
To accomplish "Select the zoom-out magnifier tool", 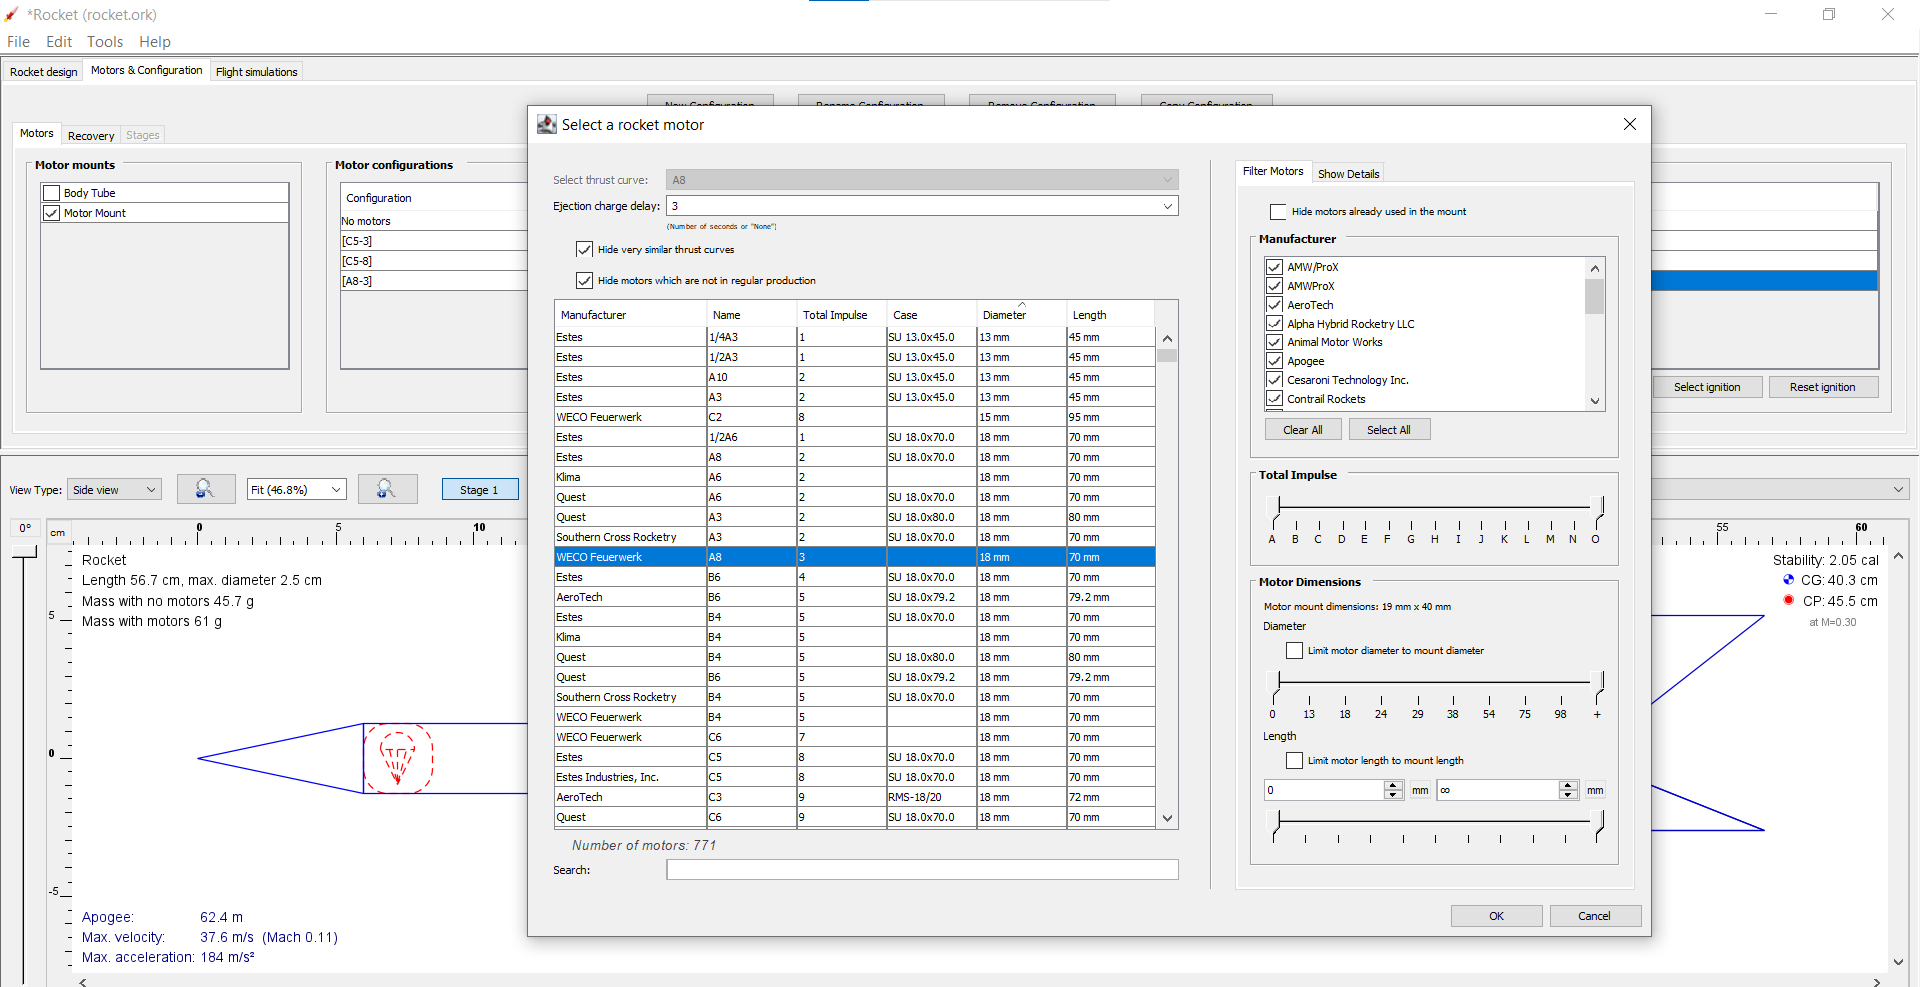I will click(x=206, y=489).
